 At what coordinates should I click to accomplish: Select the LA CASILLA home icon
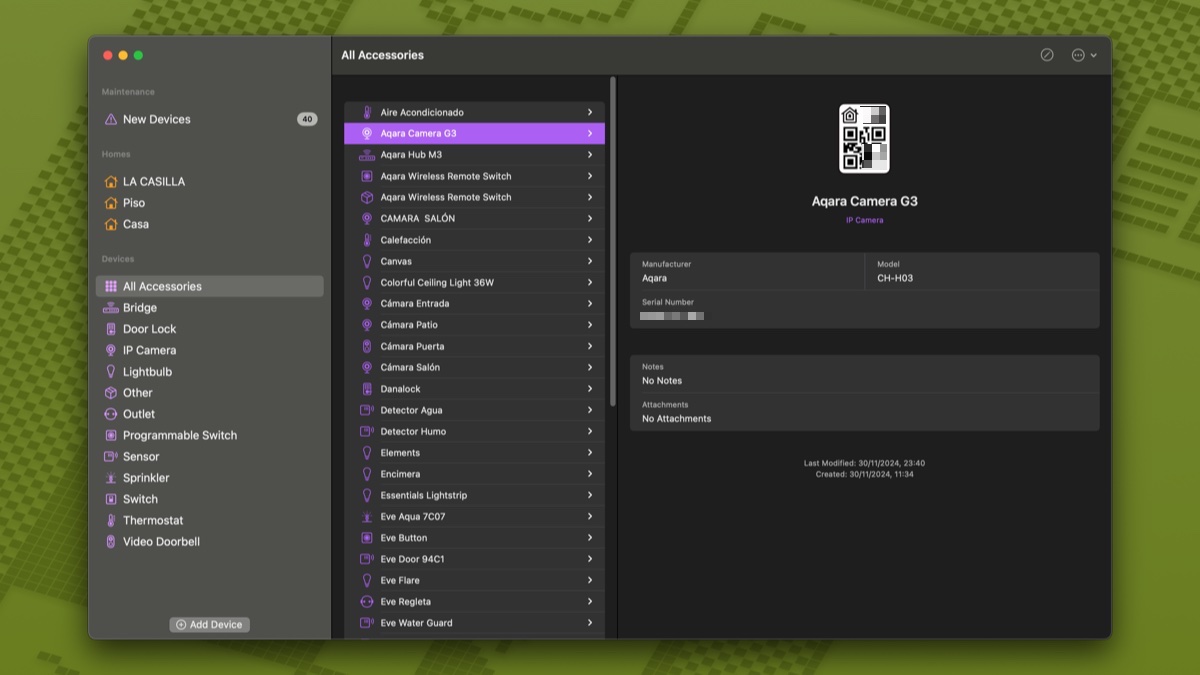pyautogui.click(x=111, y=182)
